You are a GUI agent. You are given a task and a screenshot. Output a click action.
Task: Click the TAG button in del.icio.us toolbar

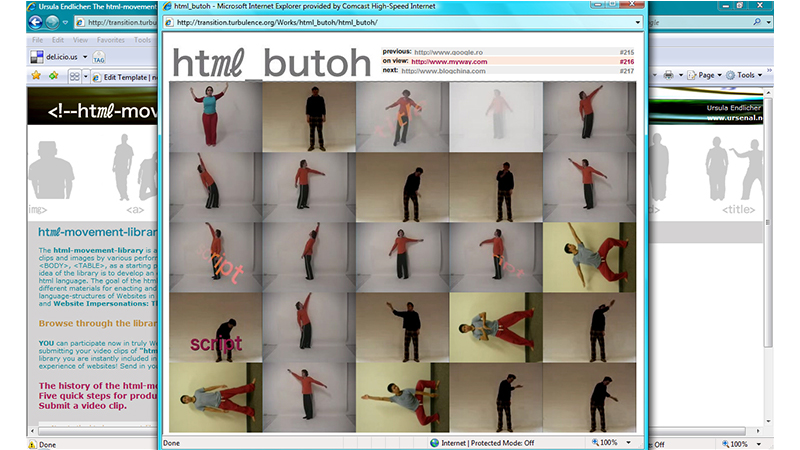pos(99,58)
